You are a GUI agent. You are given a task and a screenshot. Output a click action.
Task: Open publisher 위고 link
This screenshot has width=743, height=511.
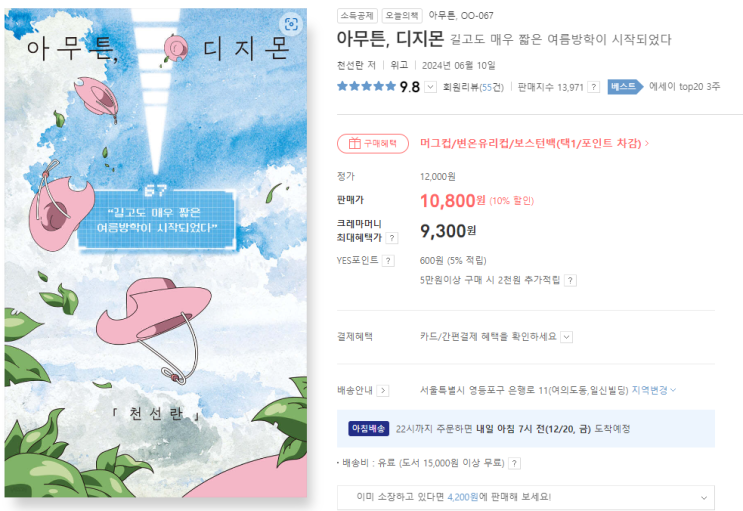399,65
